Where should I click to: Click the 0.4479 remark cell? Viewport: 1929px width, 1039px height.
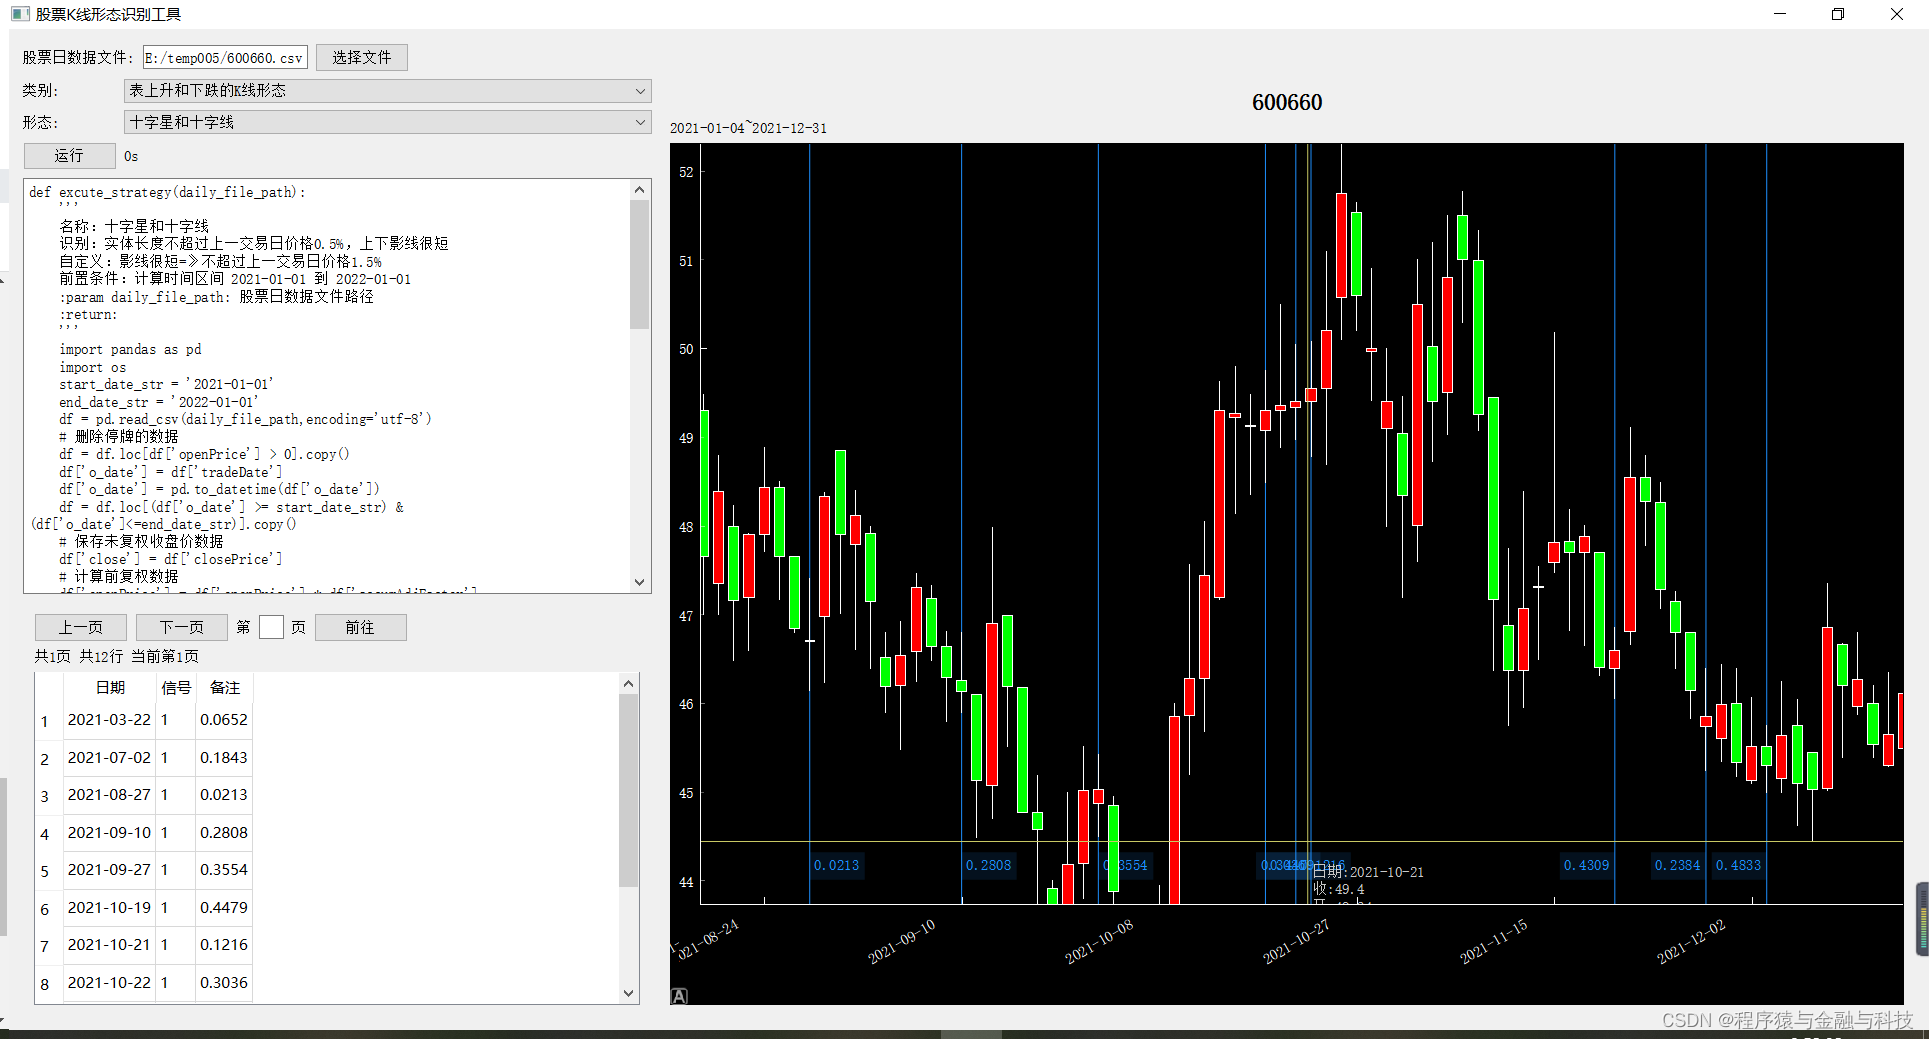click(224, 908)
